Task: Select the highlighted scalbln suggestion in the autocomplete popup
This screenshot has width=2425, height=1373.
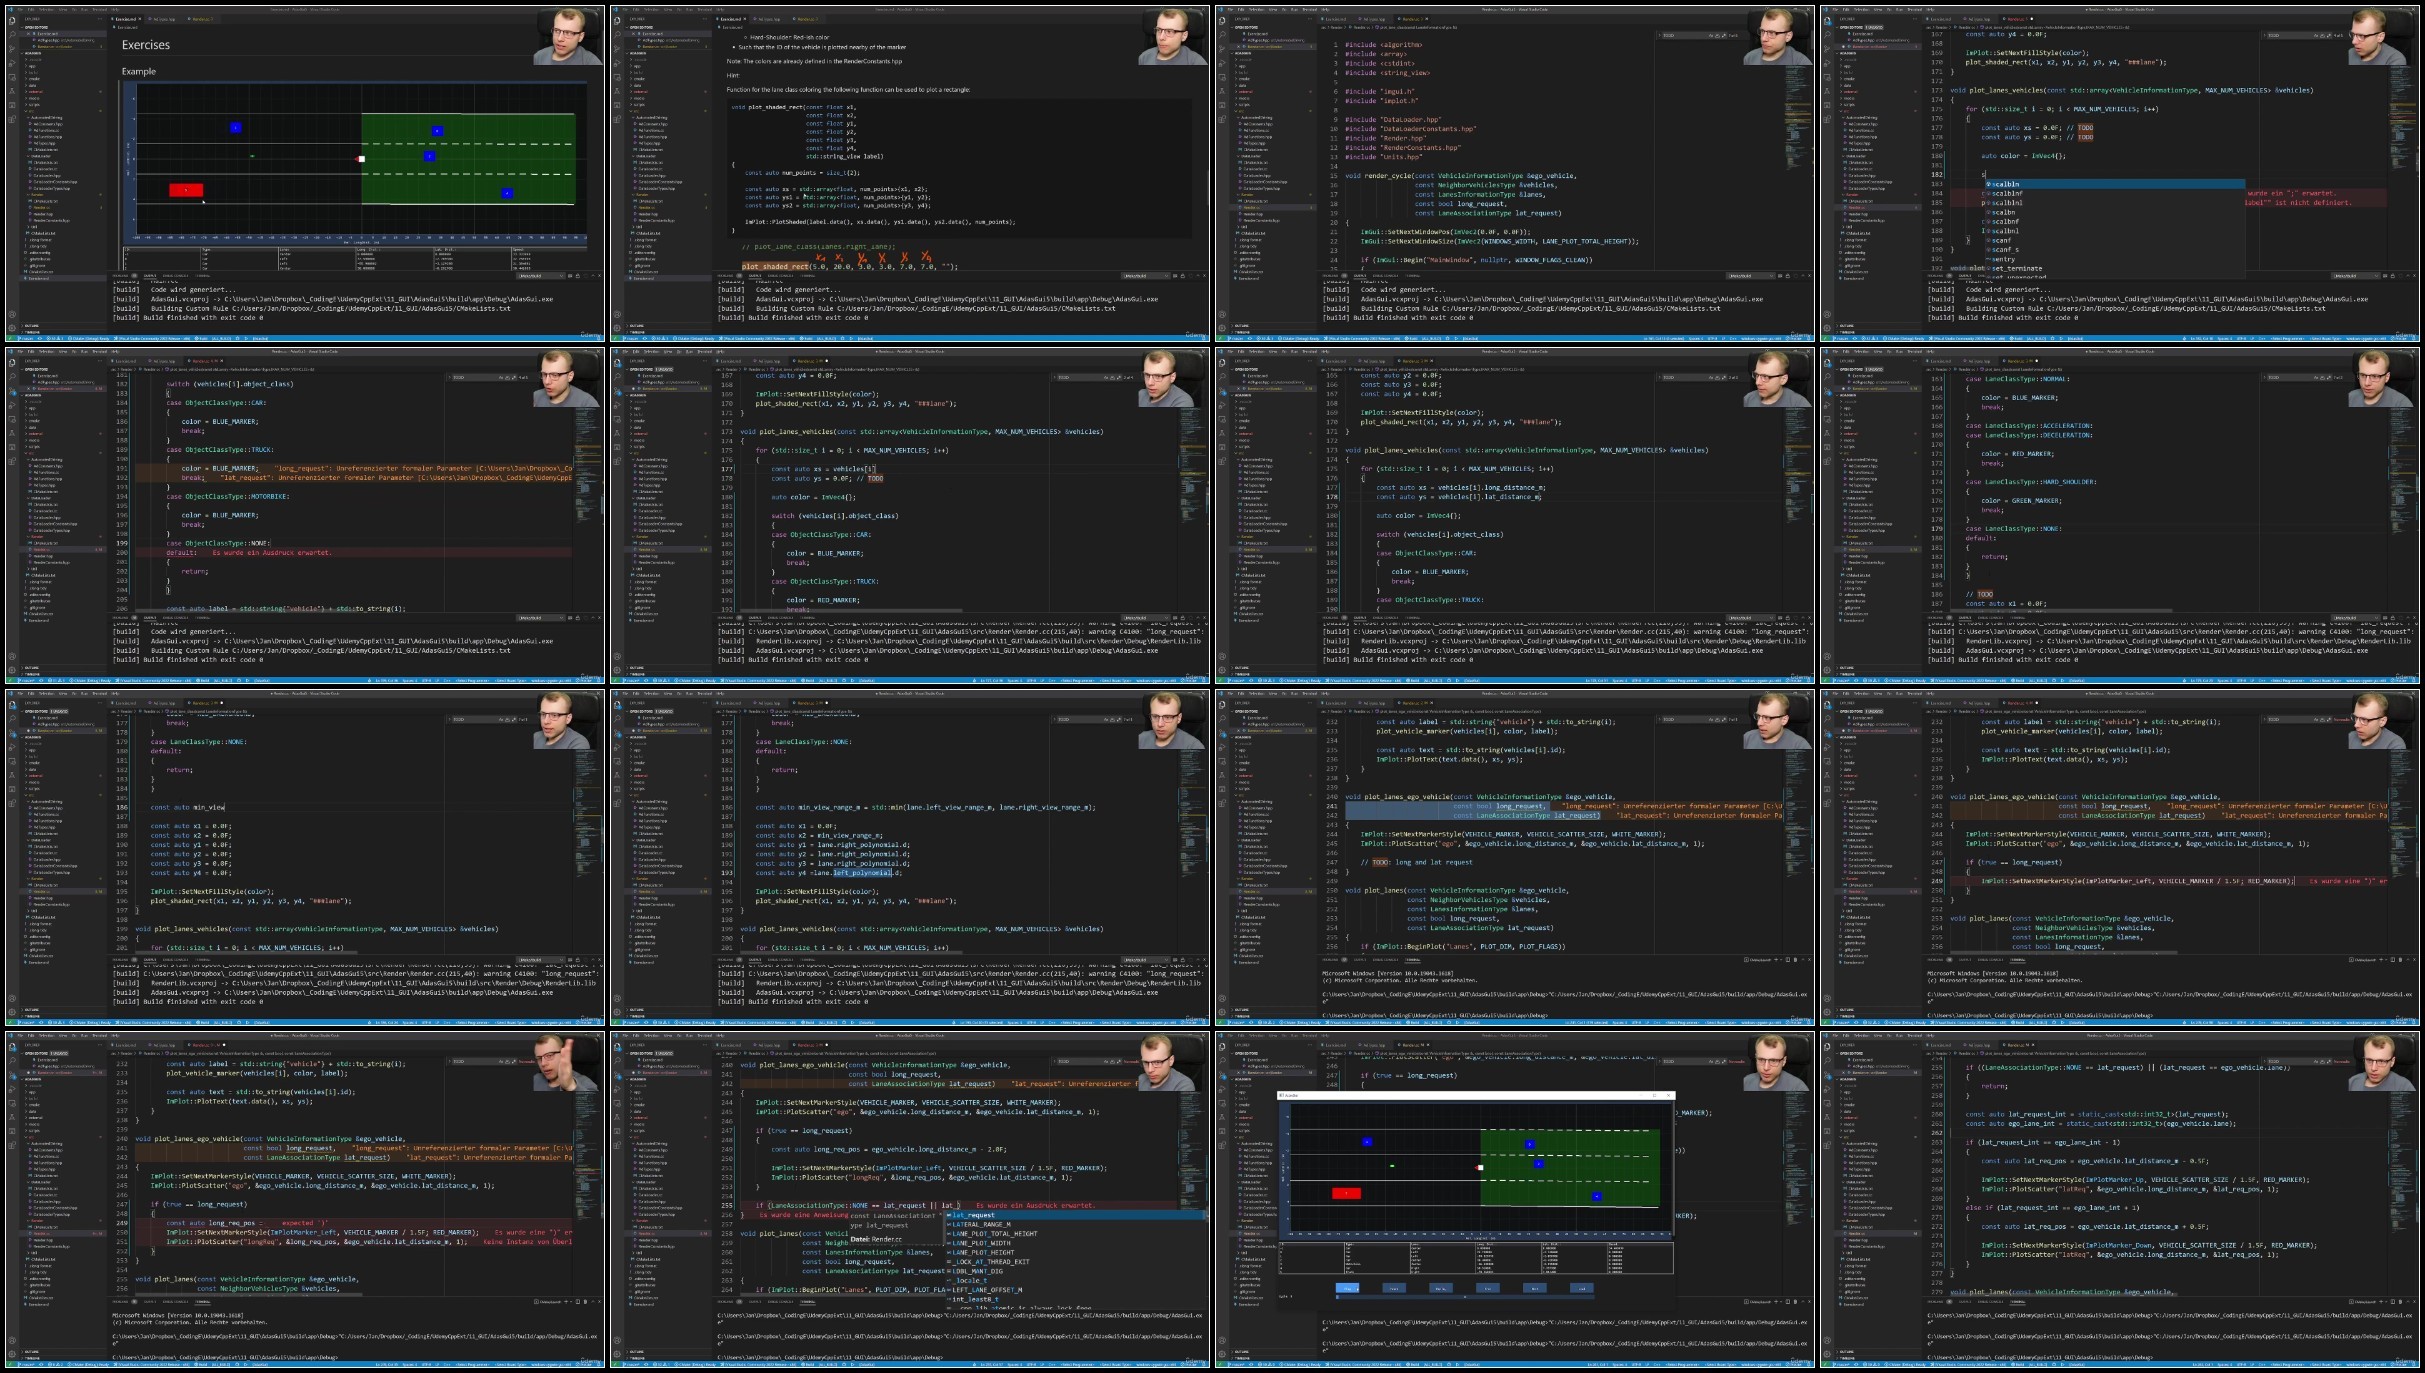Action: click(x=2114, y=184)
